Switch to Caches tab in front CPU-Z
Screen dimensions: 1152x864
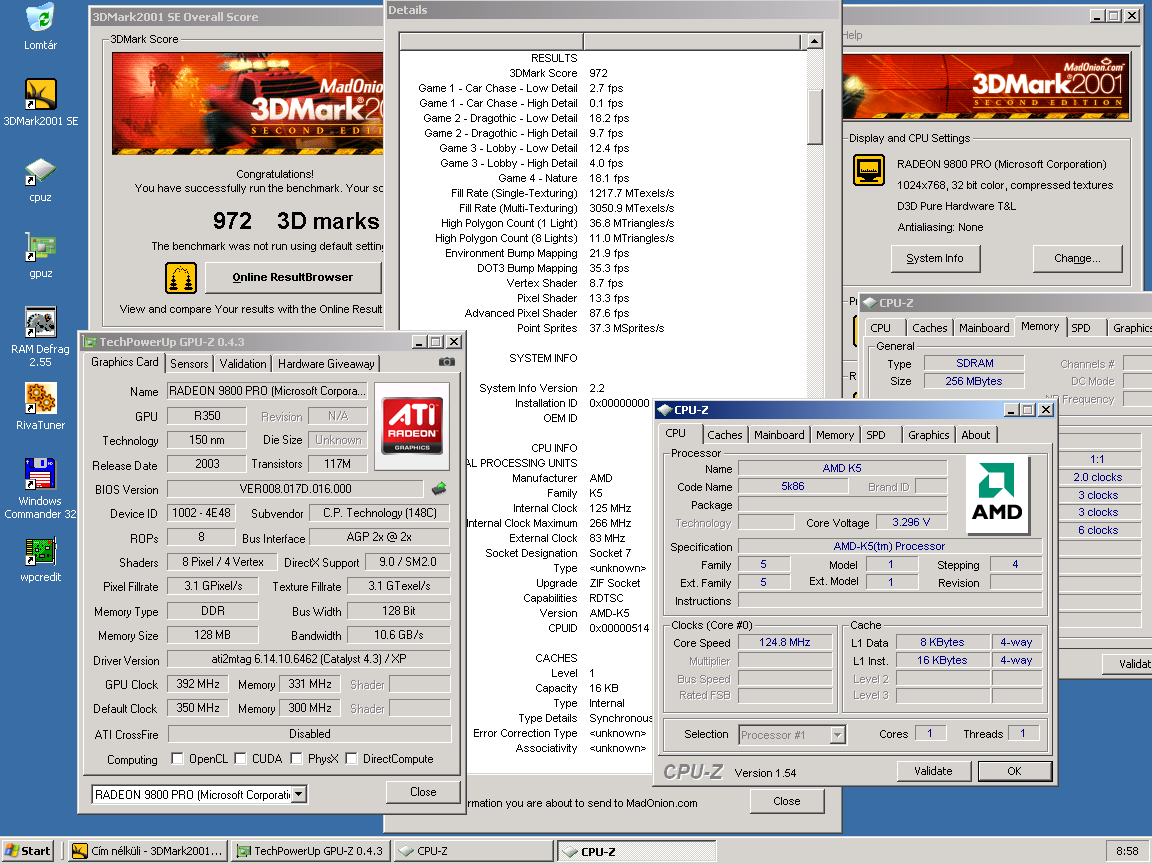[x=724, y=435]
